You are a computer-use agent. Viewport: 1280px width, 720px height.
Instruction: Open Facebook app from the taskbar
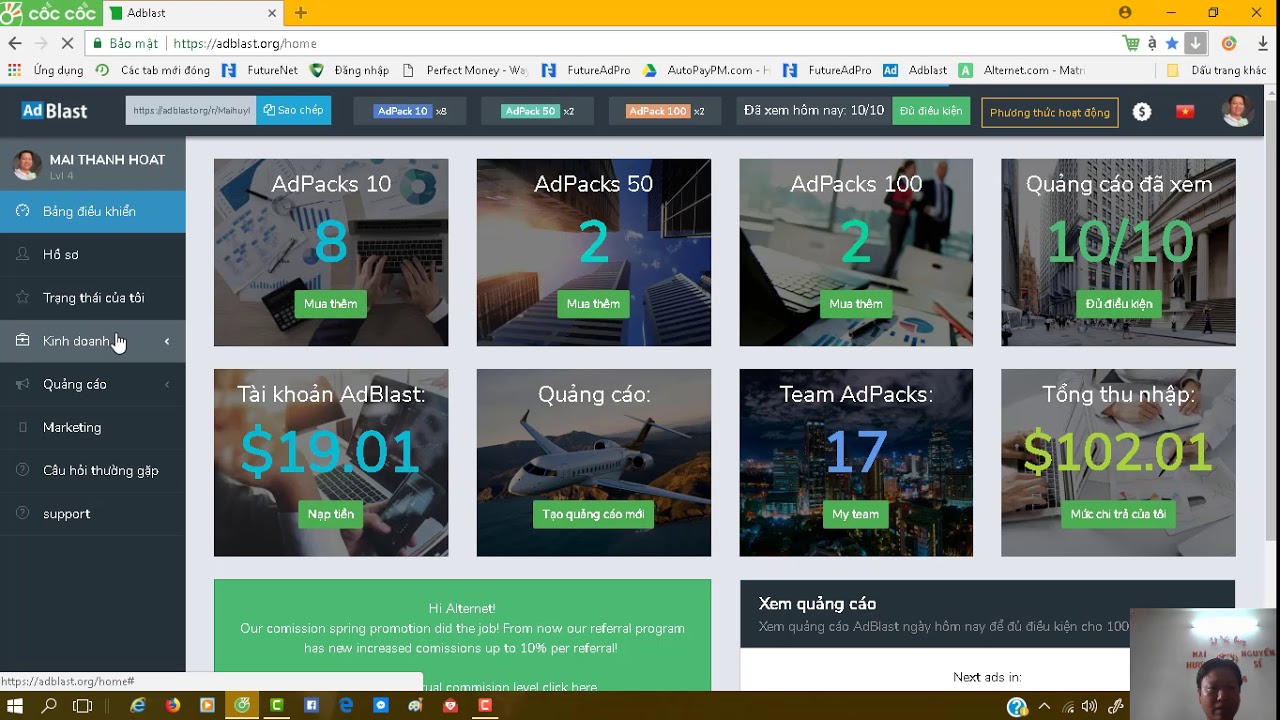click(x=311, y=705)
